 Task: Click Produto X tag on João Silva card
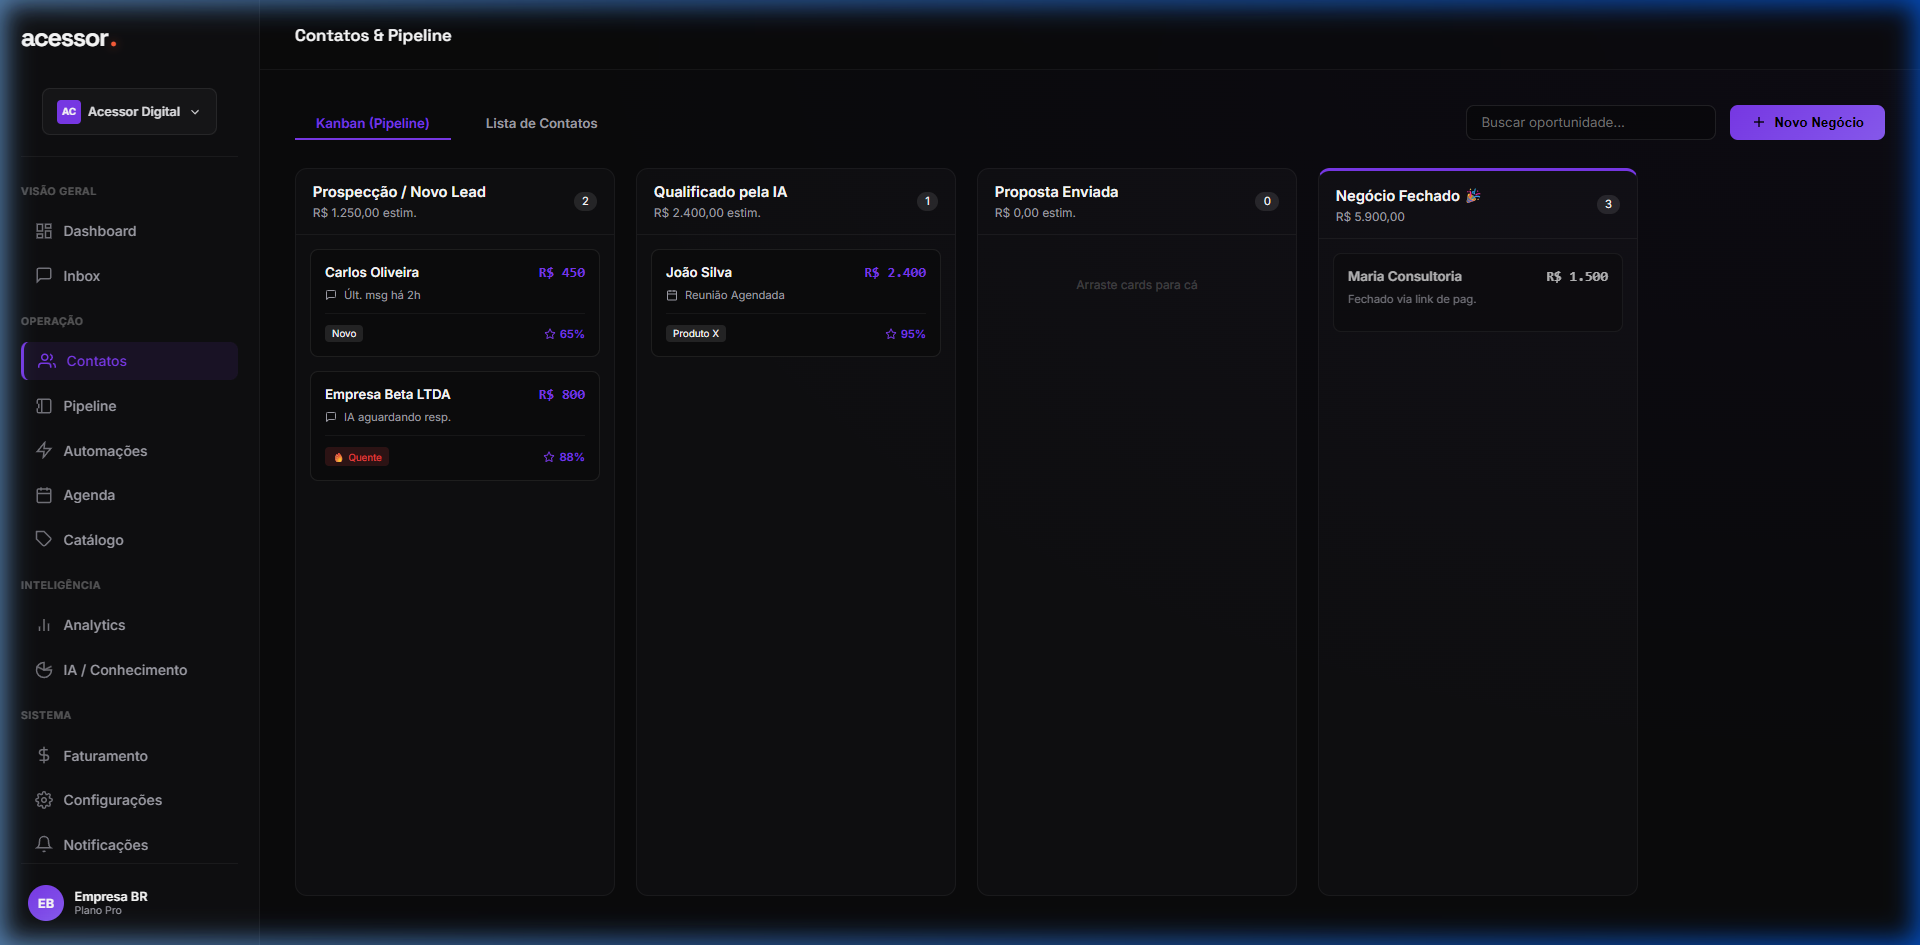696,334
